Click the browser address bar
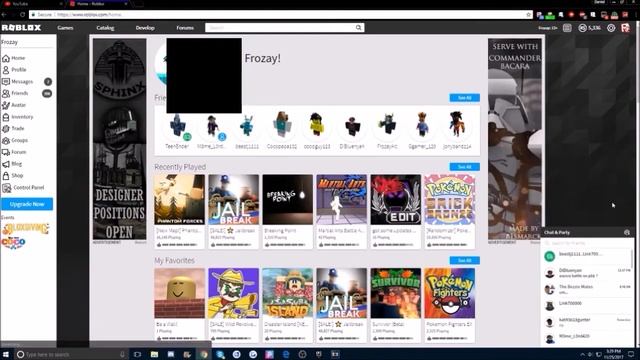640x360 pixels. pyautogui.click(x=282, y=15)
